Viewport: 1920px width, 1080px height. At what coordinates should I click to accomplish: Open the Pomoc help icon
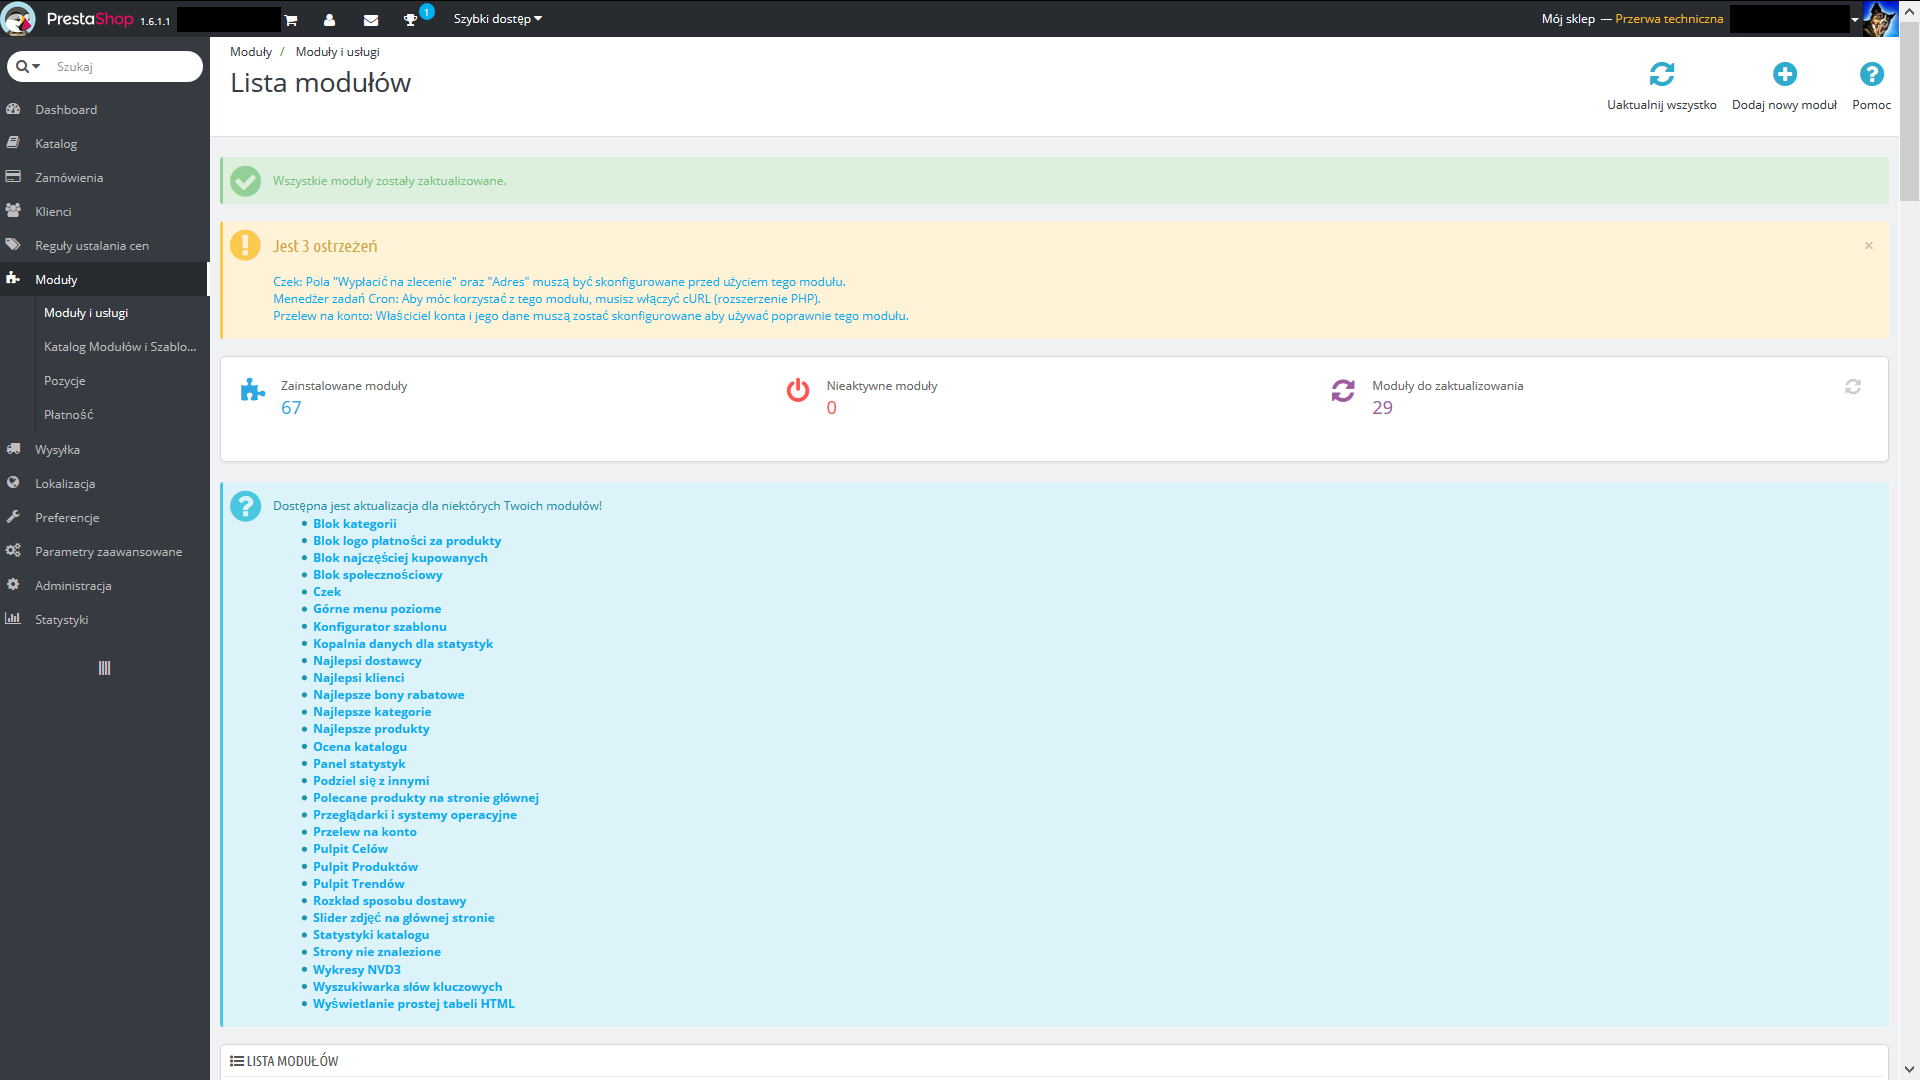[1871, 75]
